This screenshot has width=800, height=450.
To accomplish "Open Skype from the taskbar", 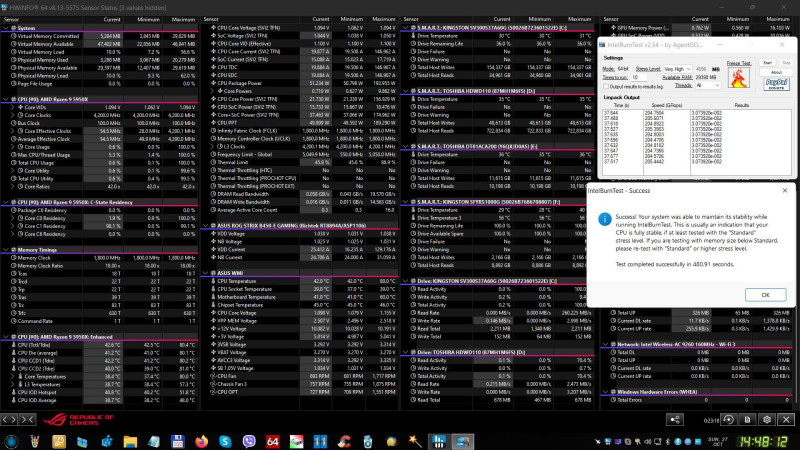I will coord(225,441).
